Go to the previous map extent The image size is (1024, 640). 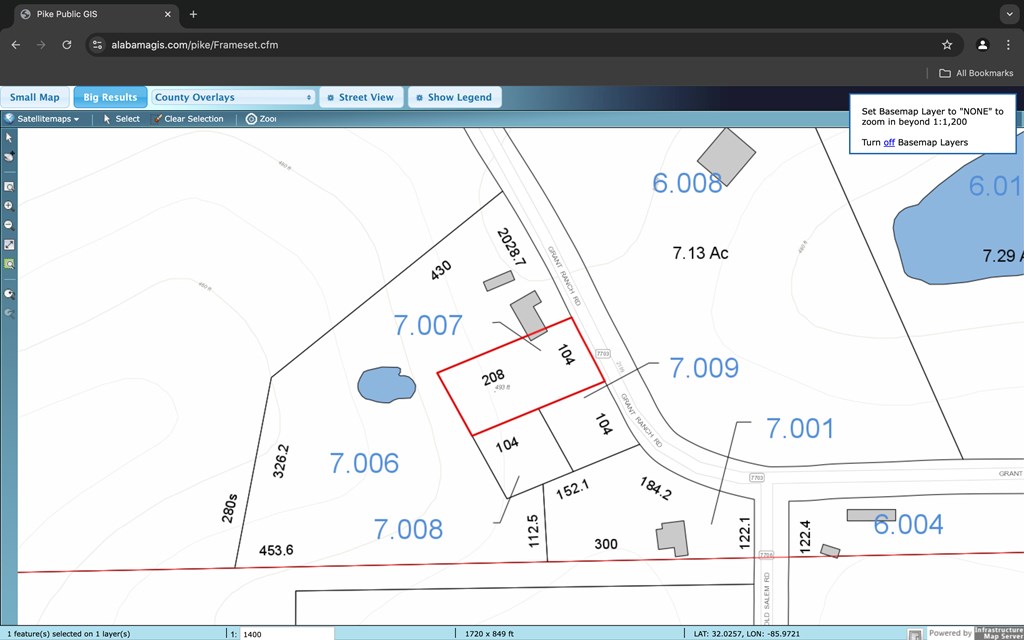point(9,294)
